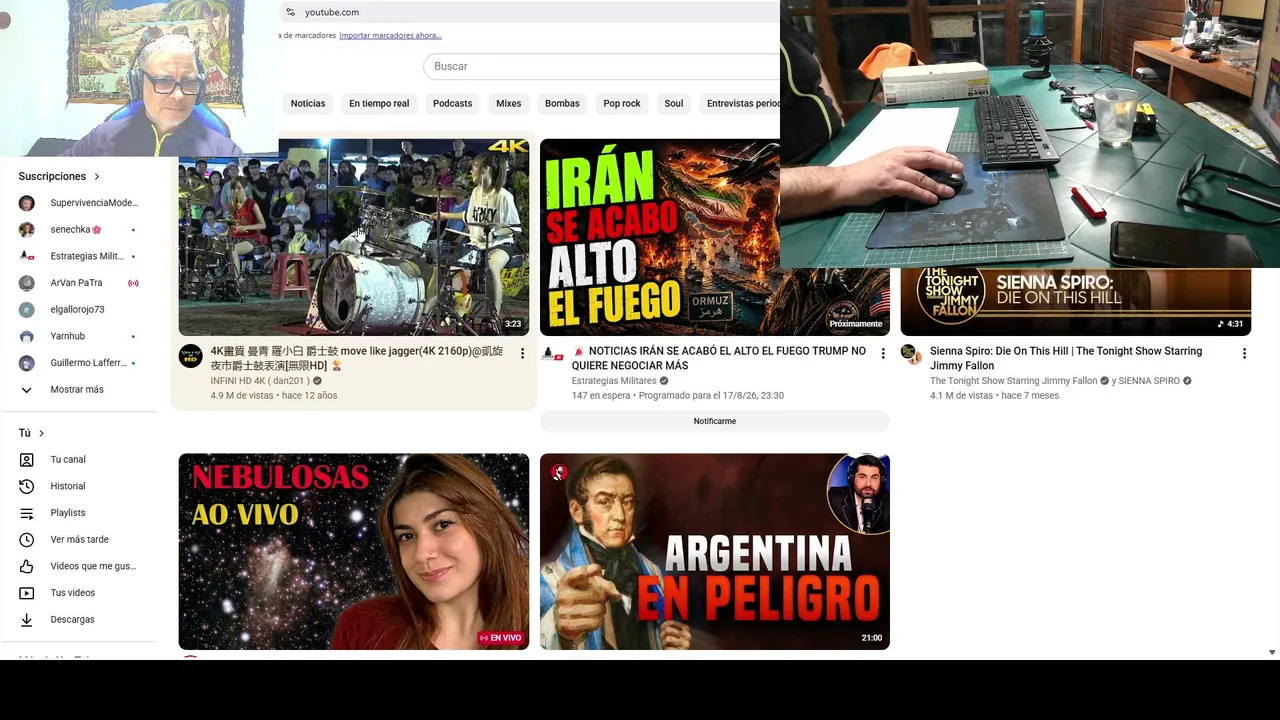The height and width of the screenshot is (720, 1280).
Task: Play the Argentina En Peligro video thumbnail
Action: coord(715,552)
